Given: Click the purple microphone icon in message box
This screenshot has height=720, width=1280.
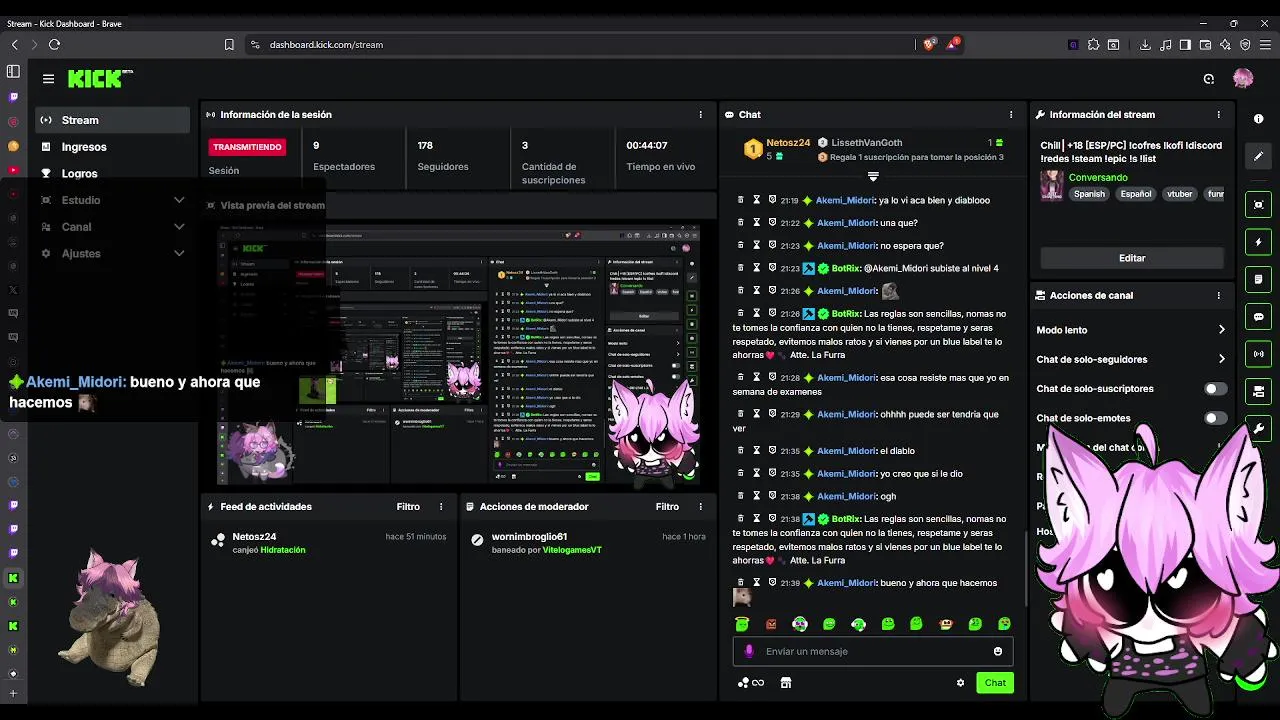Looking at the screenshot, I should point(749,651).
